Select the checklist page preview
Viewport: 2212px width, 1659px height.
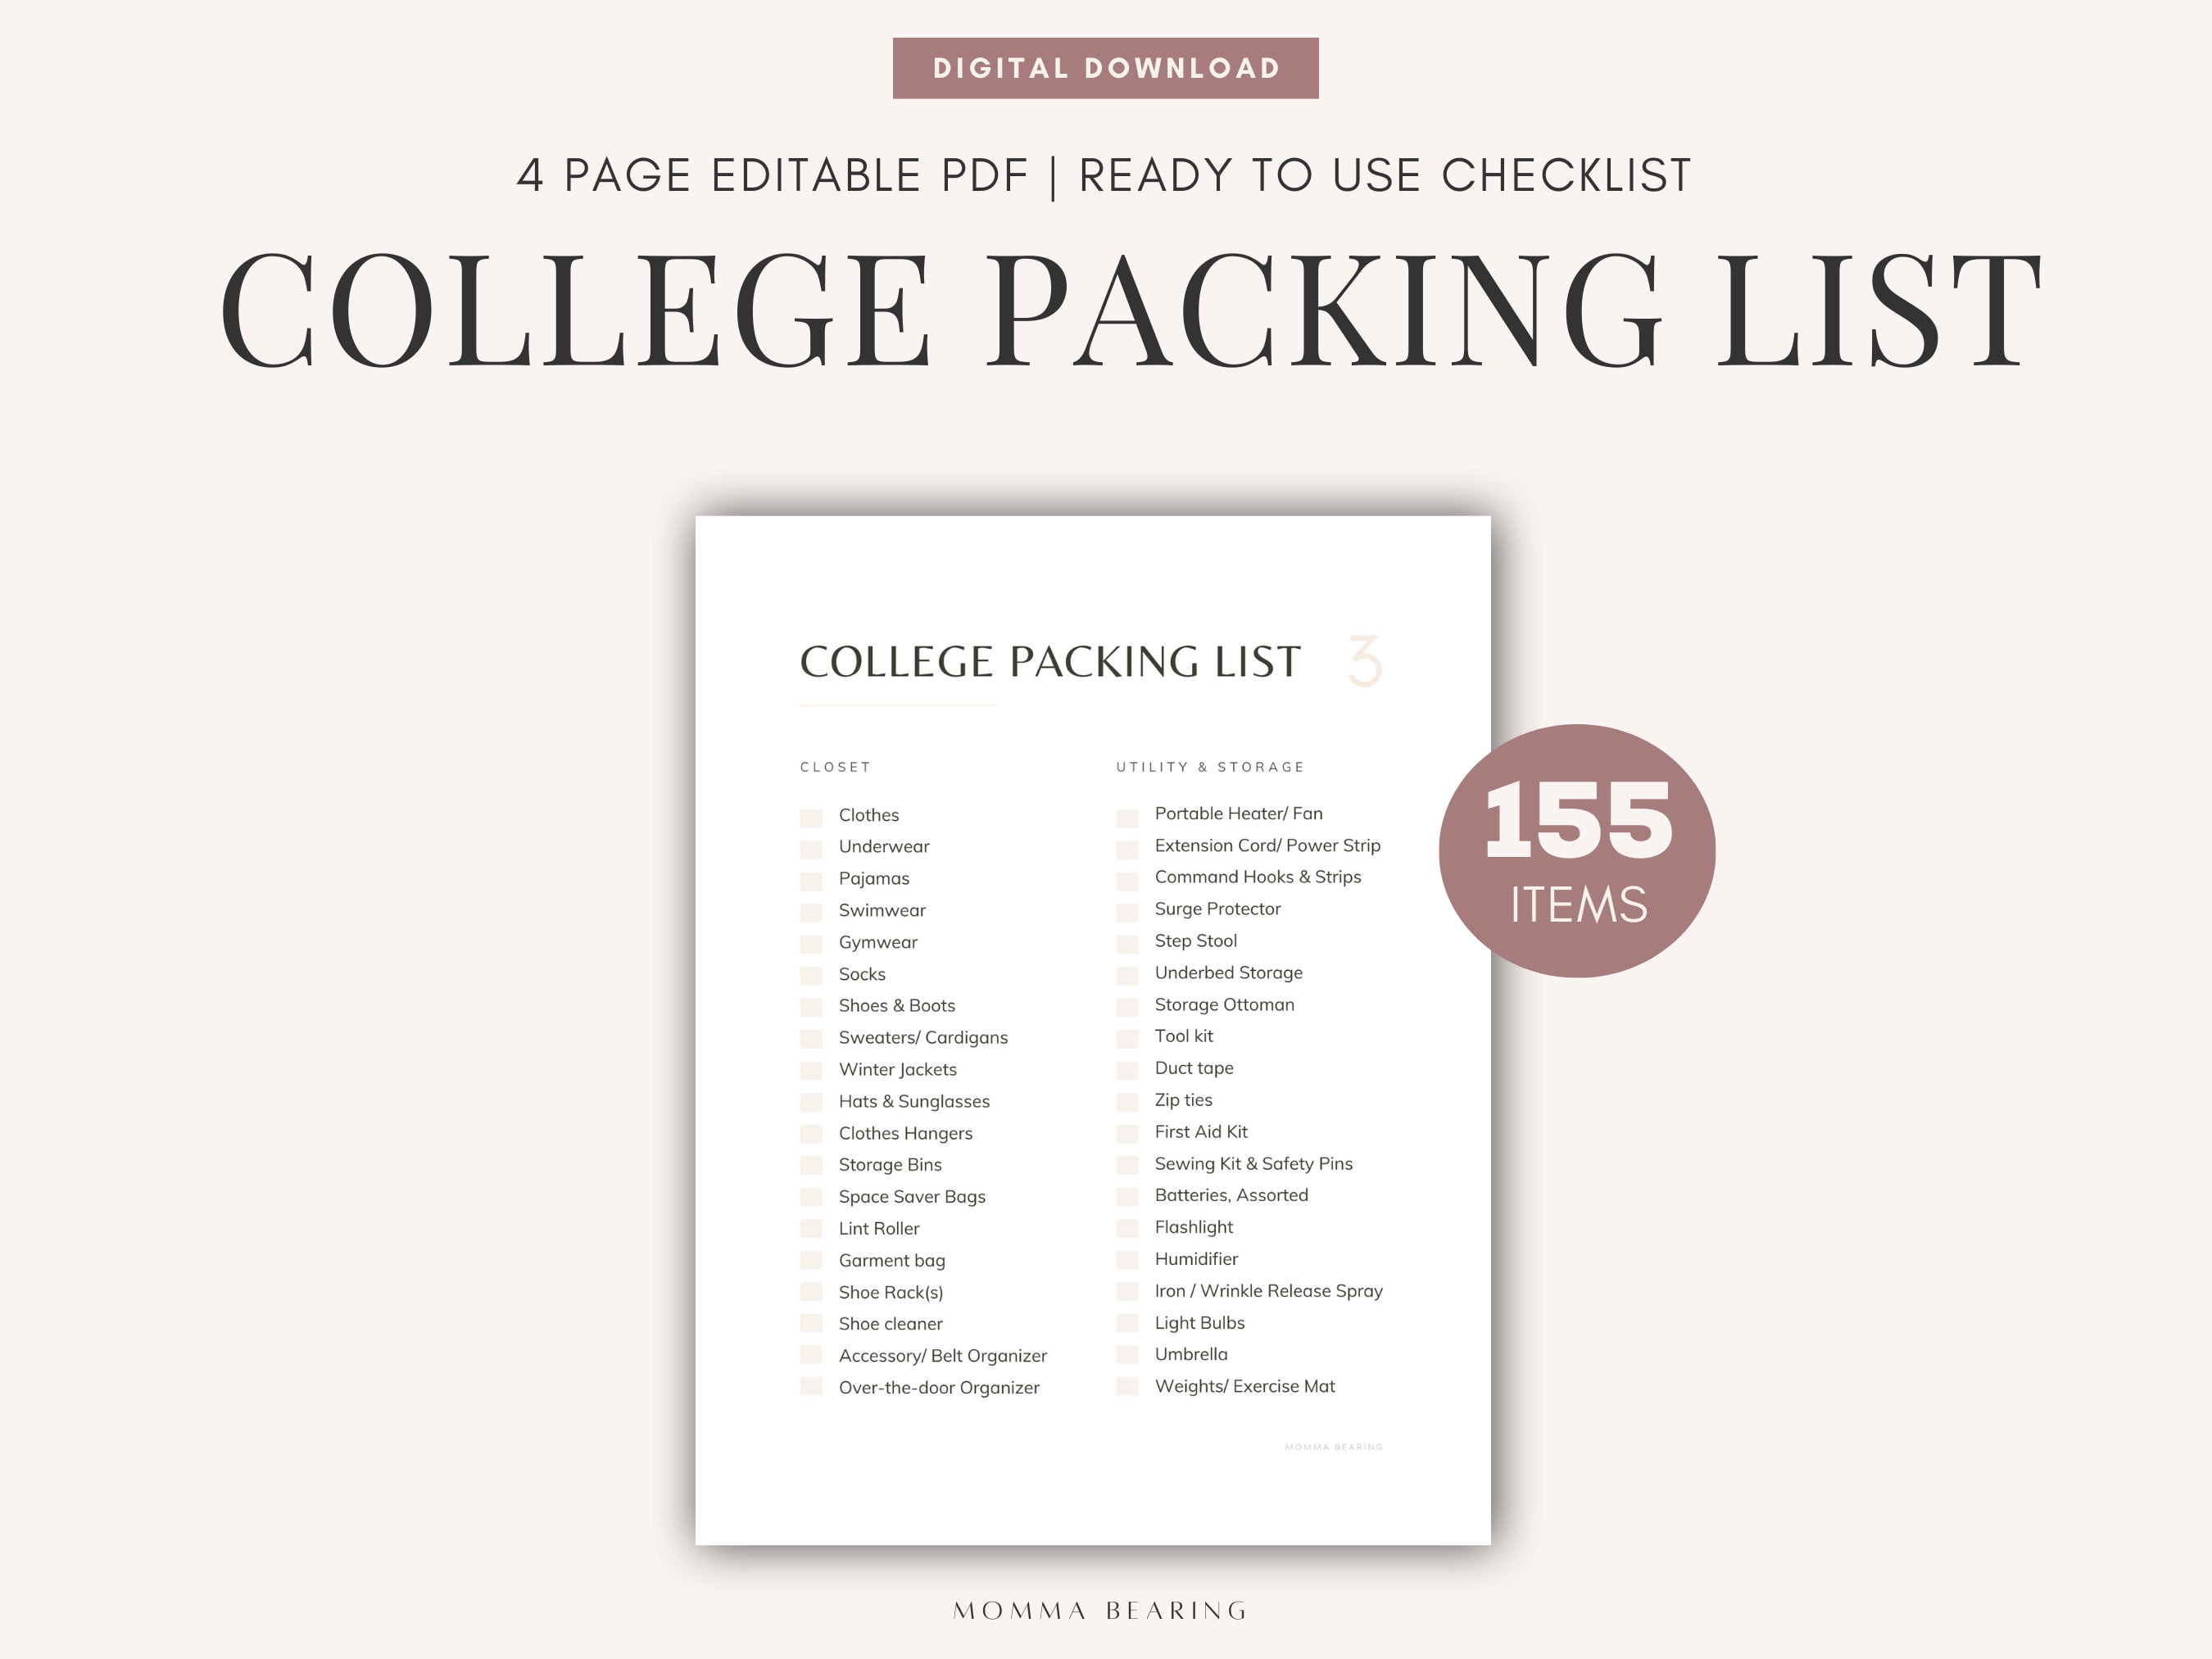pos(1093,1030)
